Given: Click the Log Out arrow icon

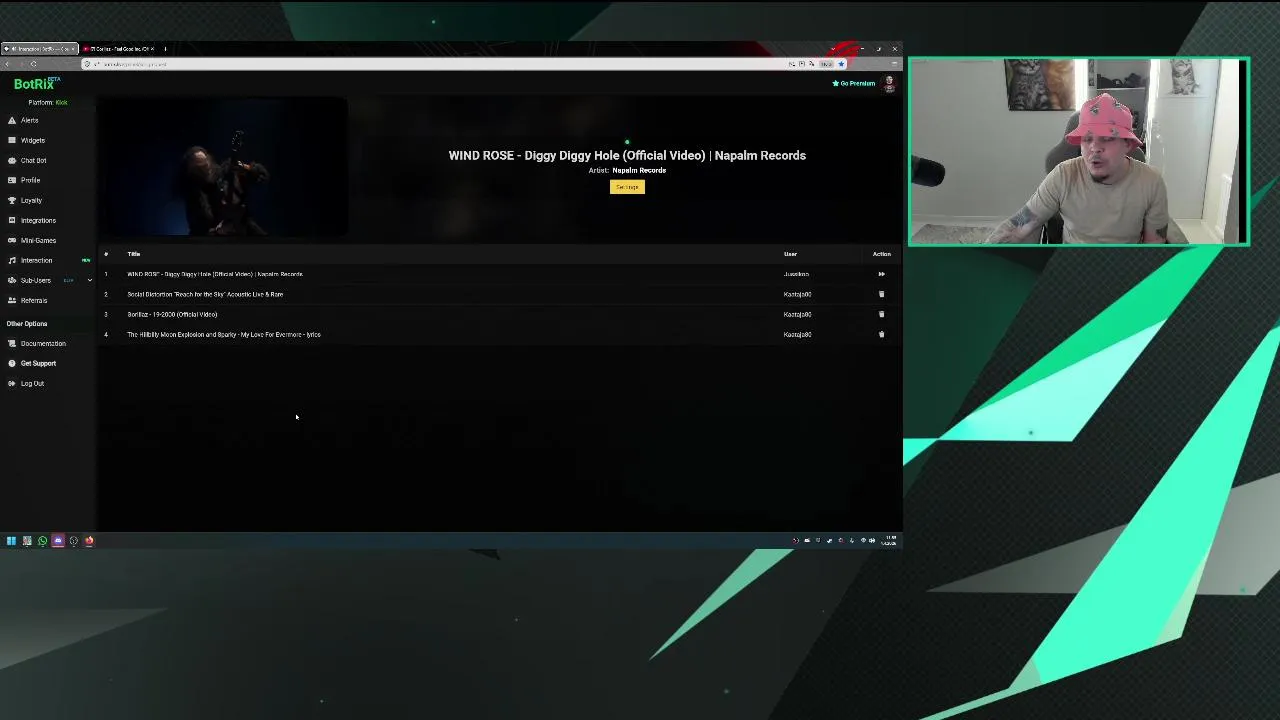Looking at the screenshot, I should 12,383.
